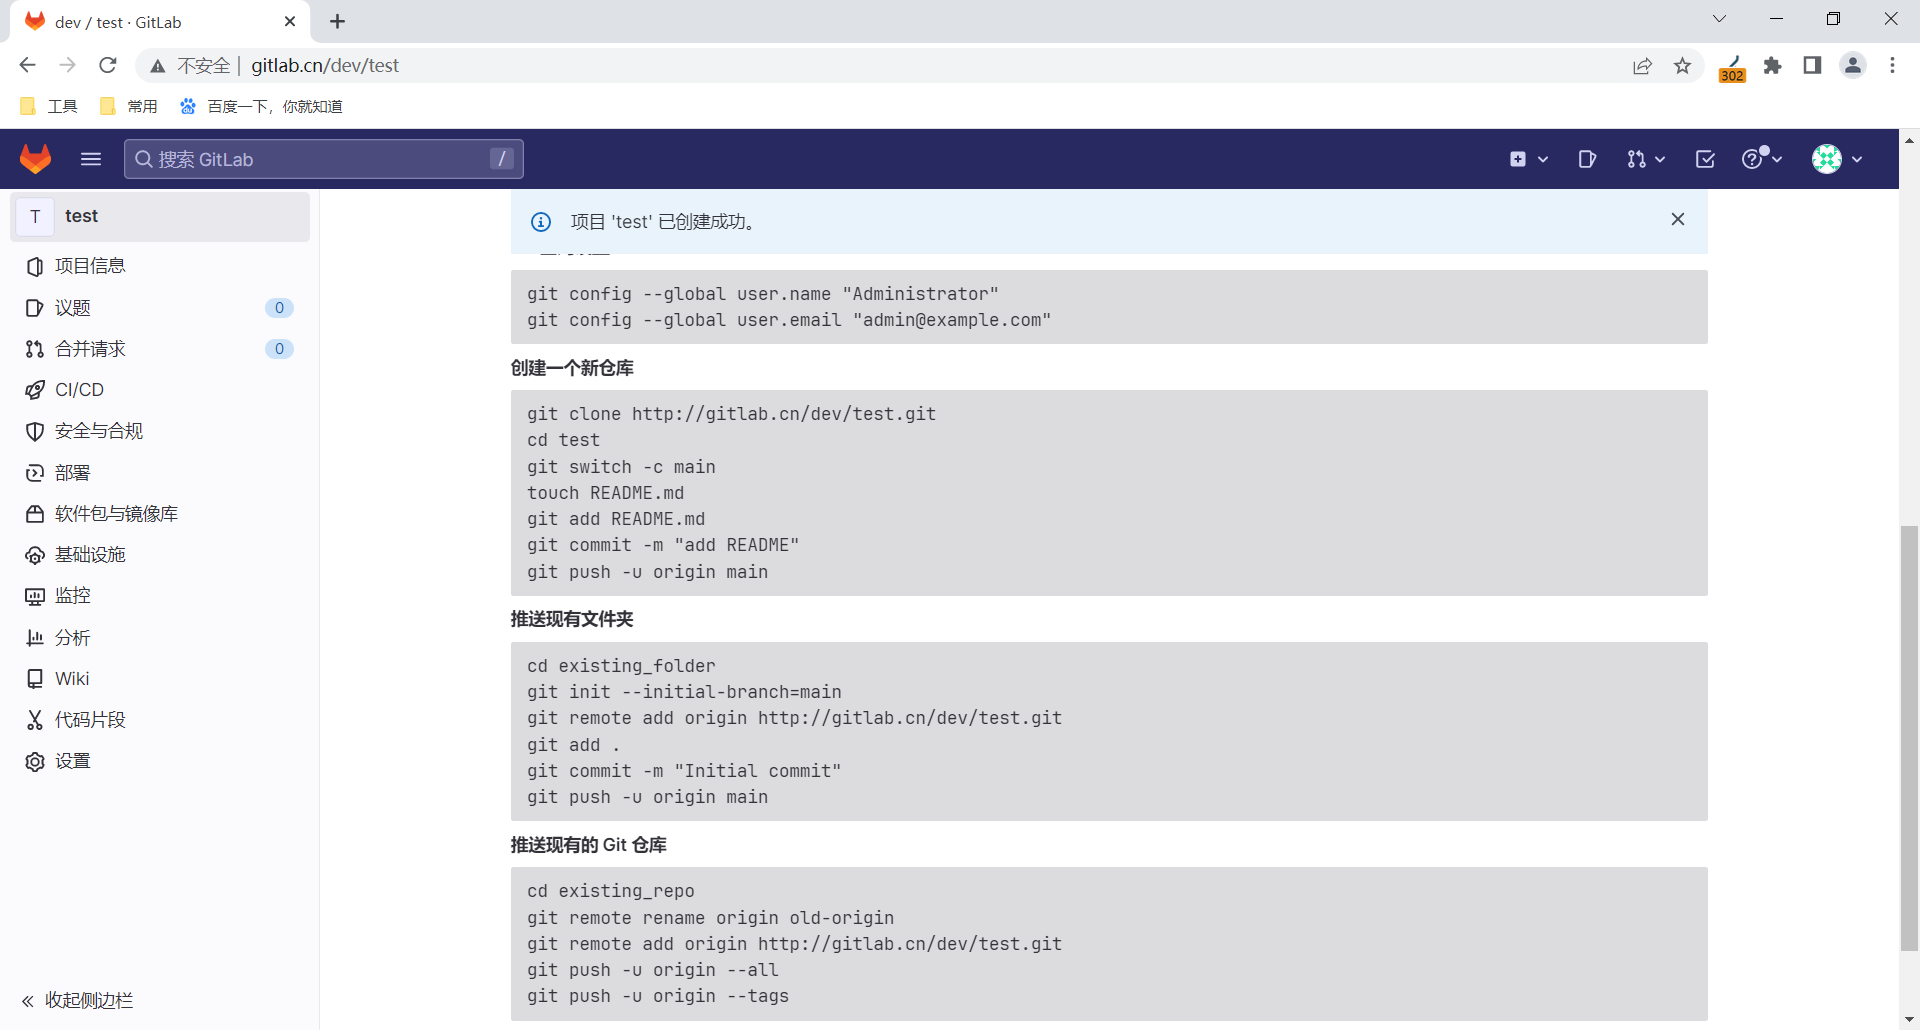1920x1030 pixels.
Task: Open the test project in sidebar
Action: tap(160, 216)
